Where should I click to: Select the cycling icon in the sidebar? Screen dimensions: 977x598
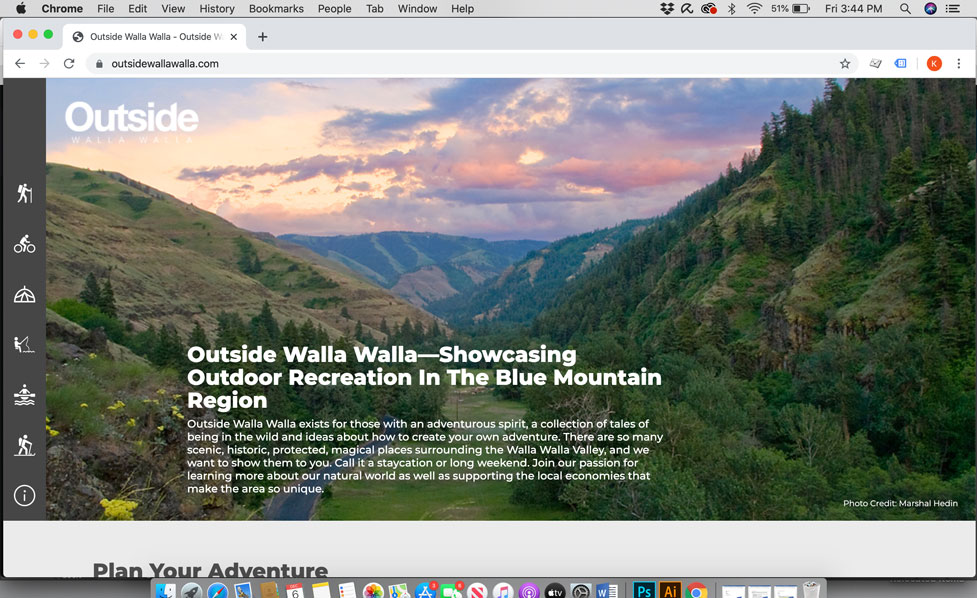pyautogui.click(x=24, y=244)
